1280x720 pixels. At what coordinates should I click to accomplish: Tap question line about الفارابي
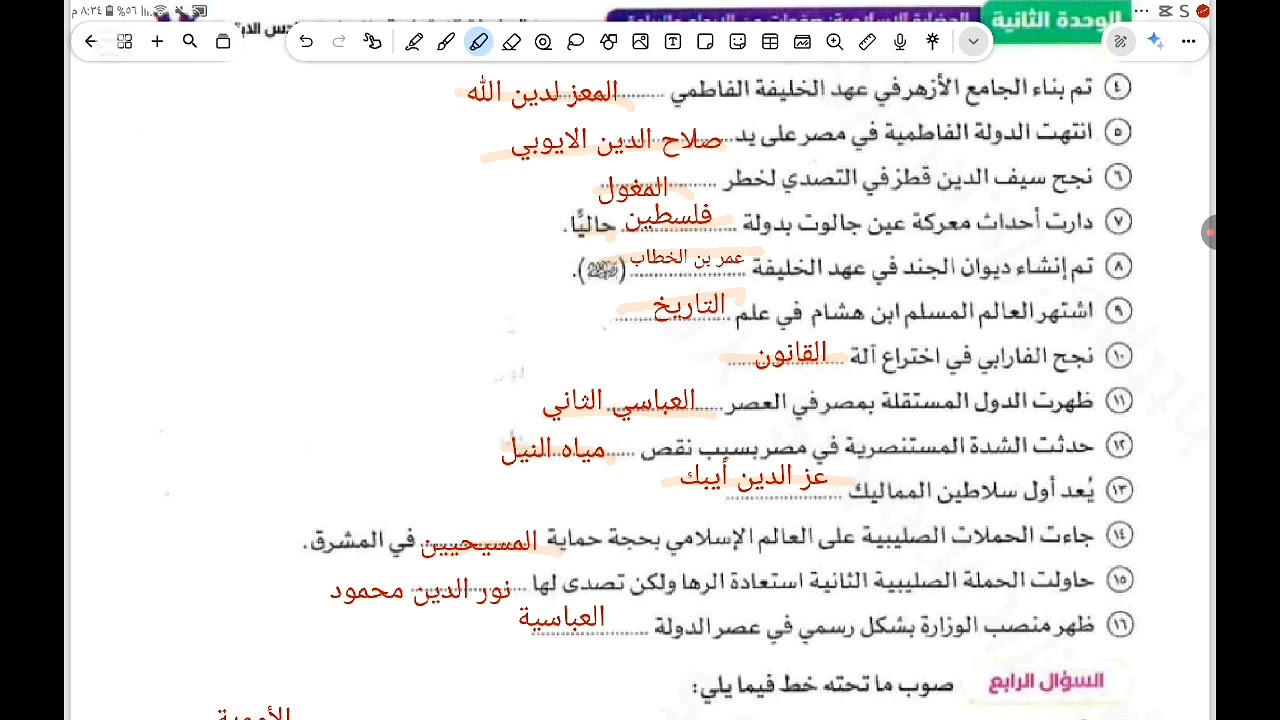click(x=970, y=356)
